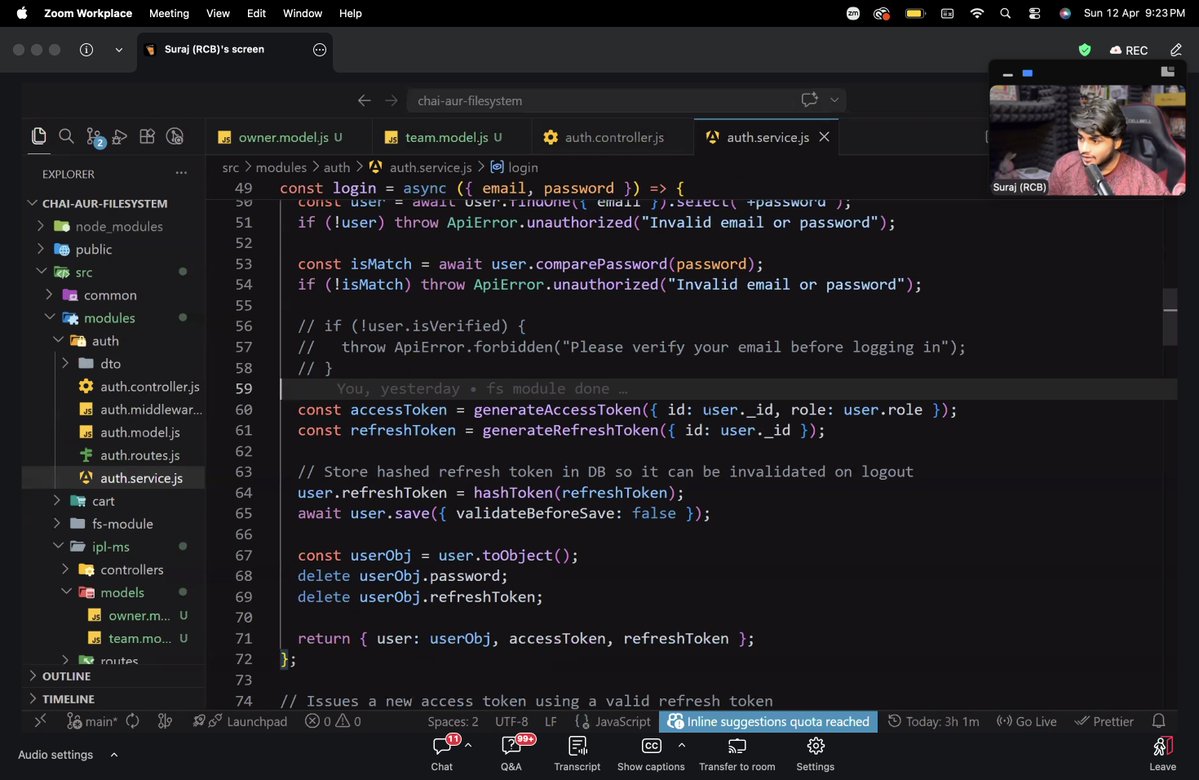
Task: Click the Prettier status item
Action: click(1103, 721)
